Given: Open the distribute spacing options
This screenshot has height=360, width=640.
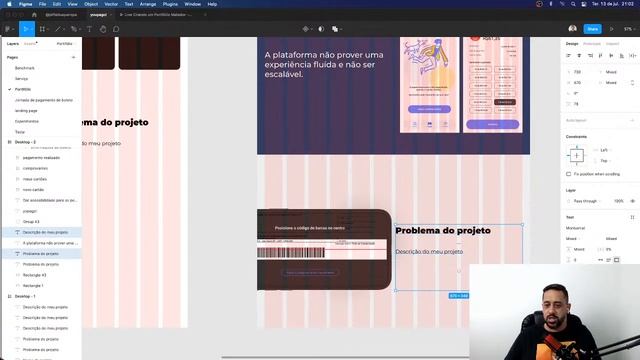Looking at the screenshot, I should tap(632, 56).
